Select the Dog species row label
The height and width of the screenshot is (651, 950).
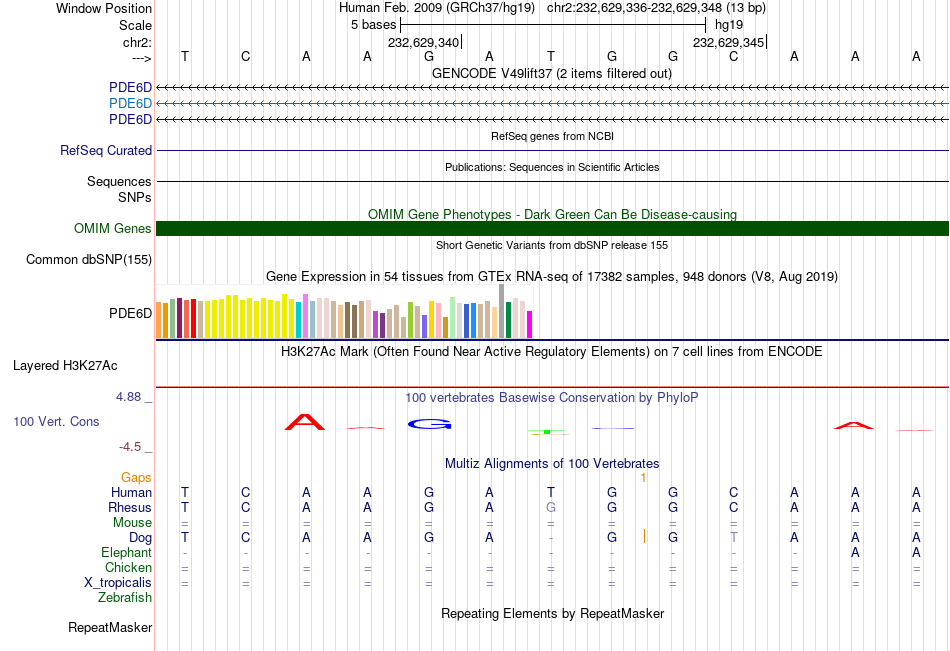[x=141, y=538]
